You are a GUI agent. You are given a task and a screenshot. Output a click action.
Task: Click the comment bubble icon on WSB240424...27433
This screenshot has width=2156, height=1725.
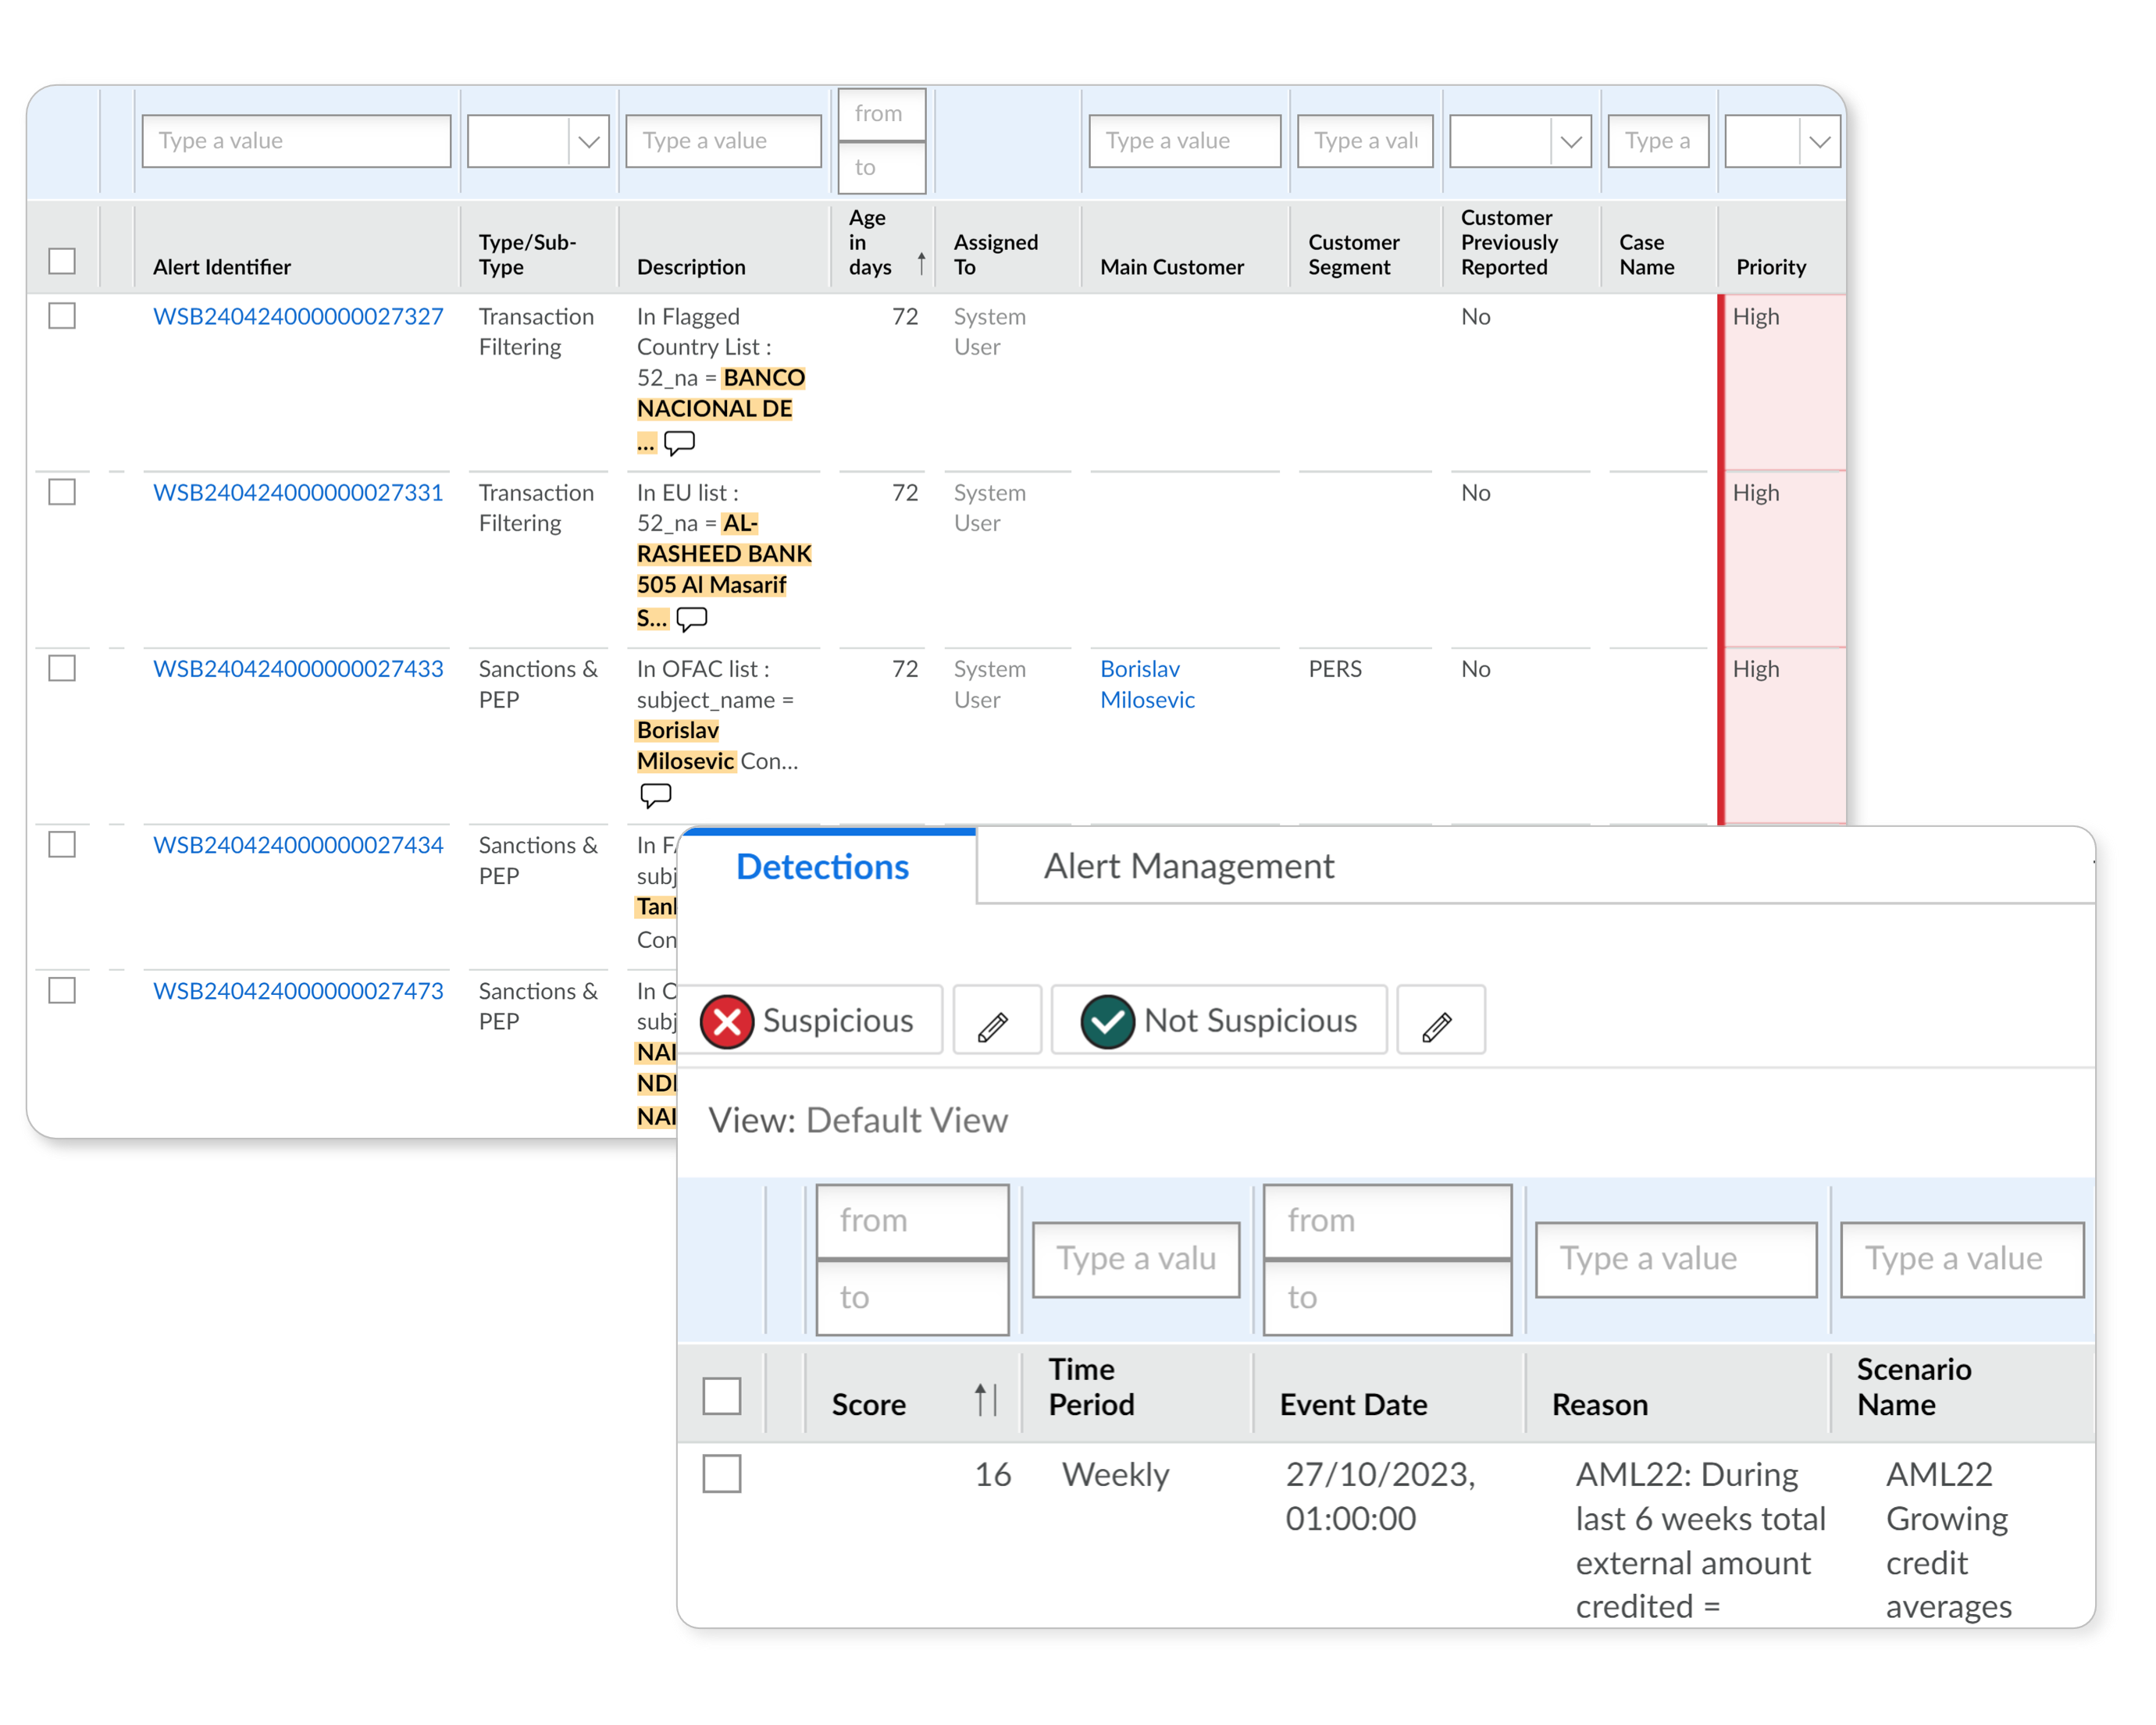pyautogui.click(x=653, y=792)
